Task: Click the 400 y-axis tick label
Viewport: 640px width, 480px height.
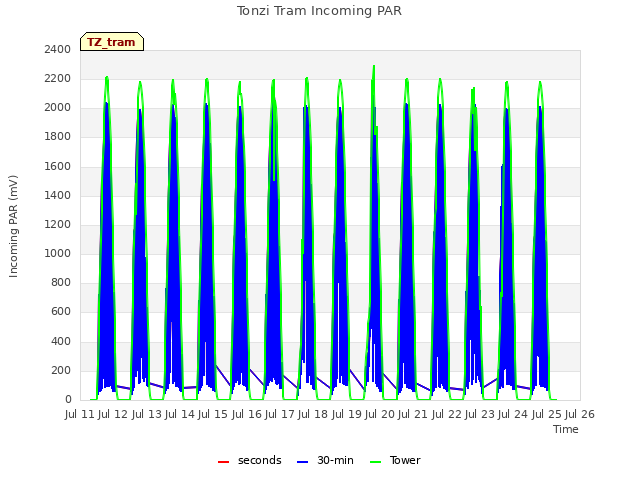Action: 61,341
